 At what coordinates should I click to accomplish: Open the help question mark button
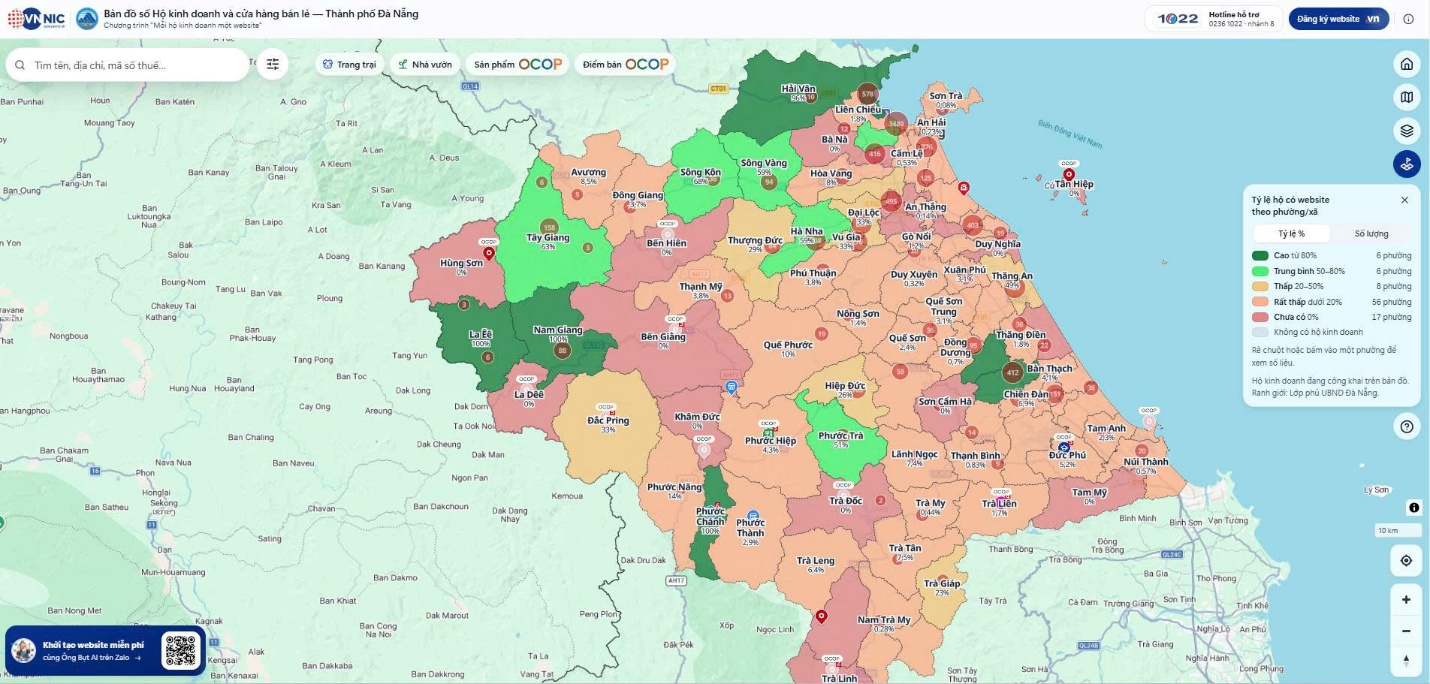(1406, 427)
